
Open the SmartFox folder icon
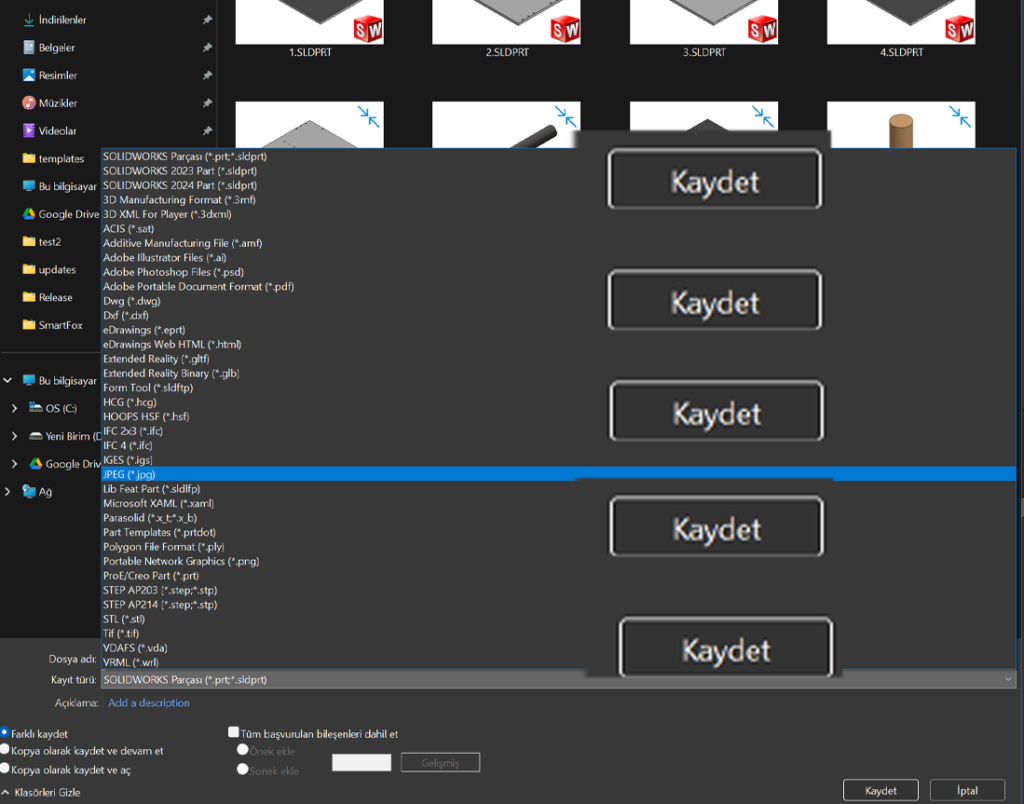coord(28,325)
